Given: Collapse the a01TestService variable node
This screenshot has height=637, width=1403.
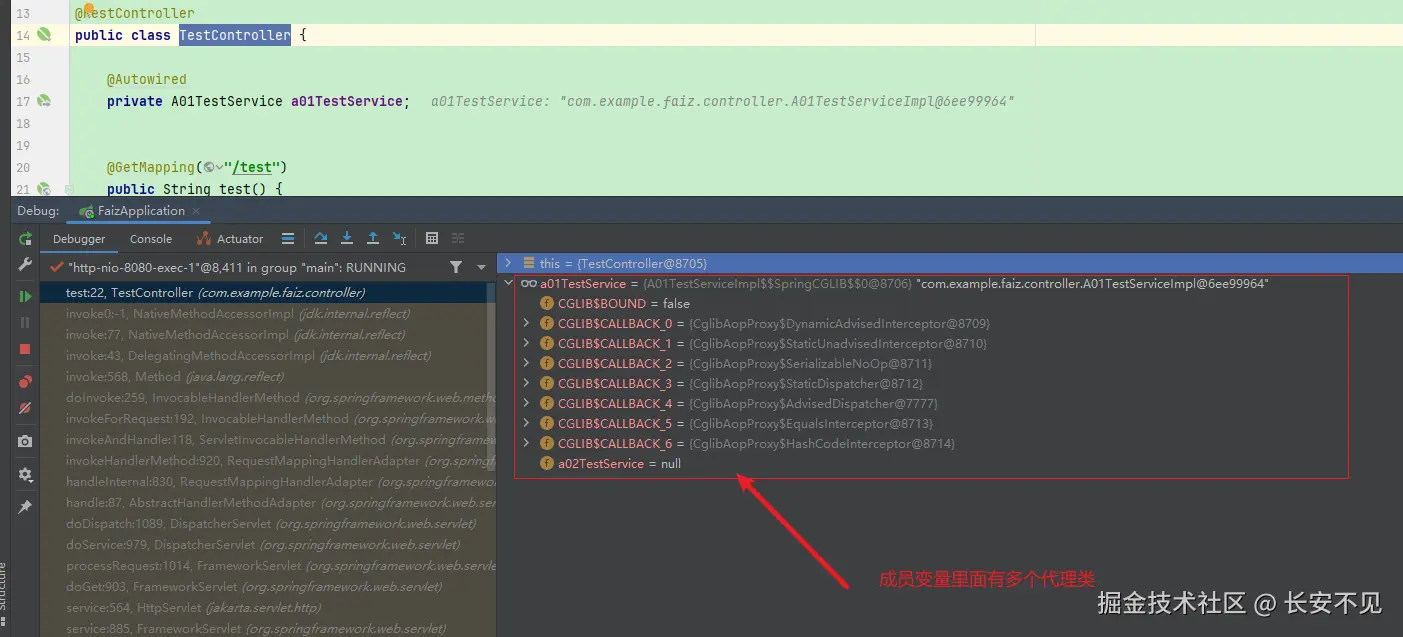Looking at the screenshot, I should (508, 283).
